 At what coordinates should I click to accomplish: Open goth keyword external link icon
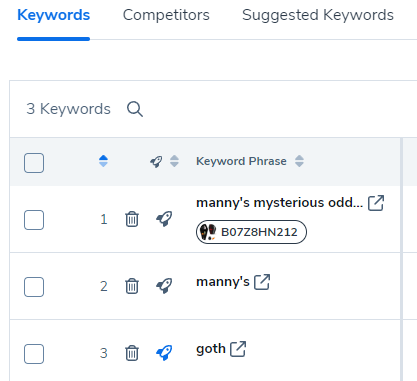pos(238,349)
